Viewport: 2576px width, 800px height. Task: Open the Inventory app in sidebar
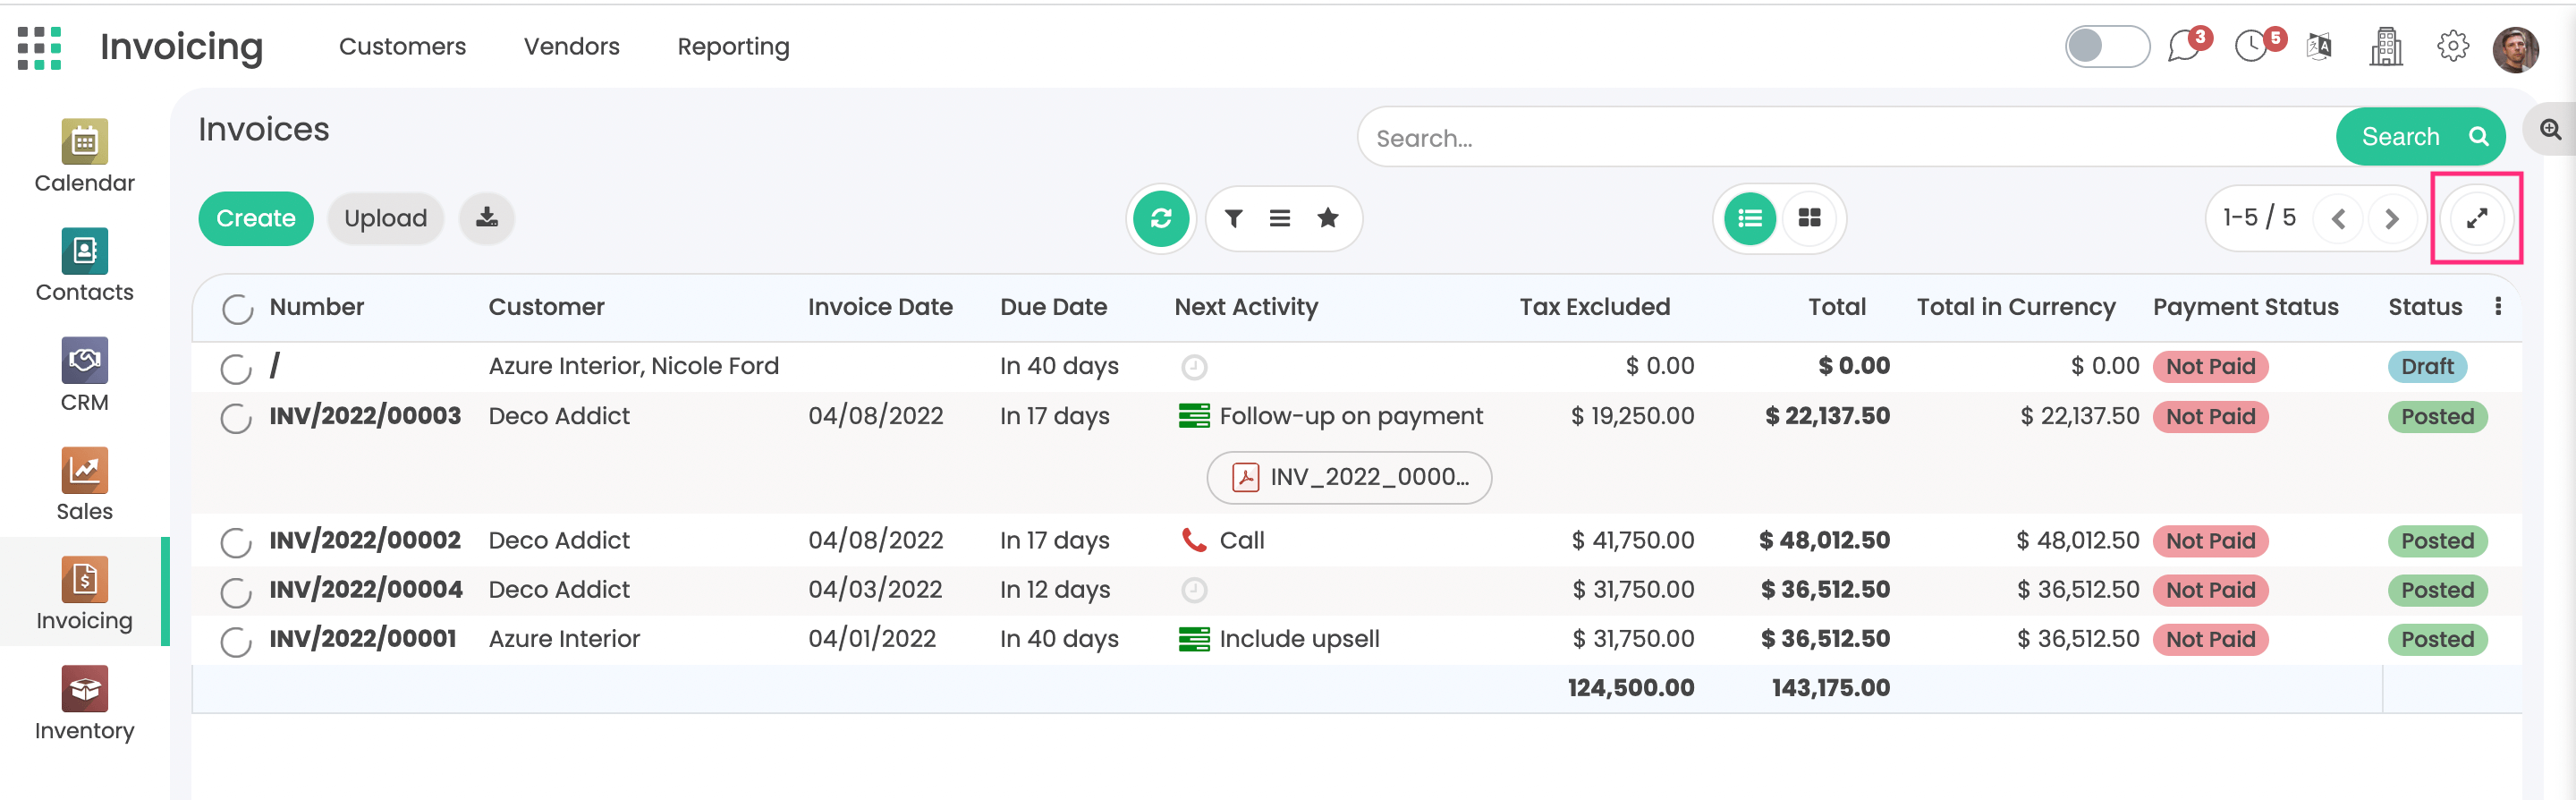pos(84,704)
